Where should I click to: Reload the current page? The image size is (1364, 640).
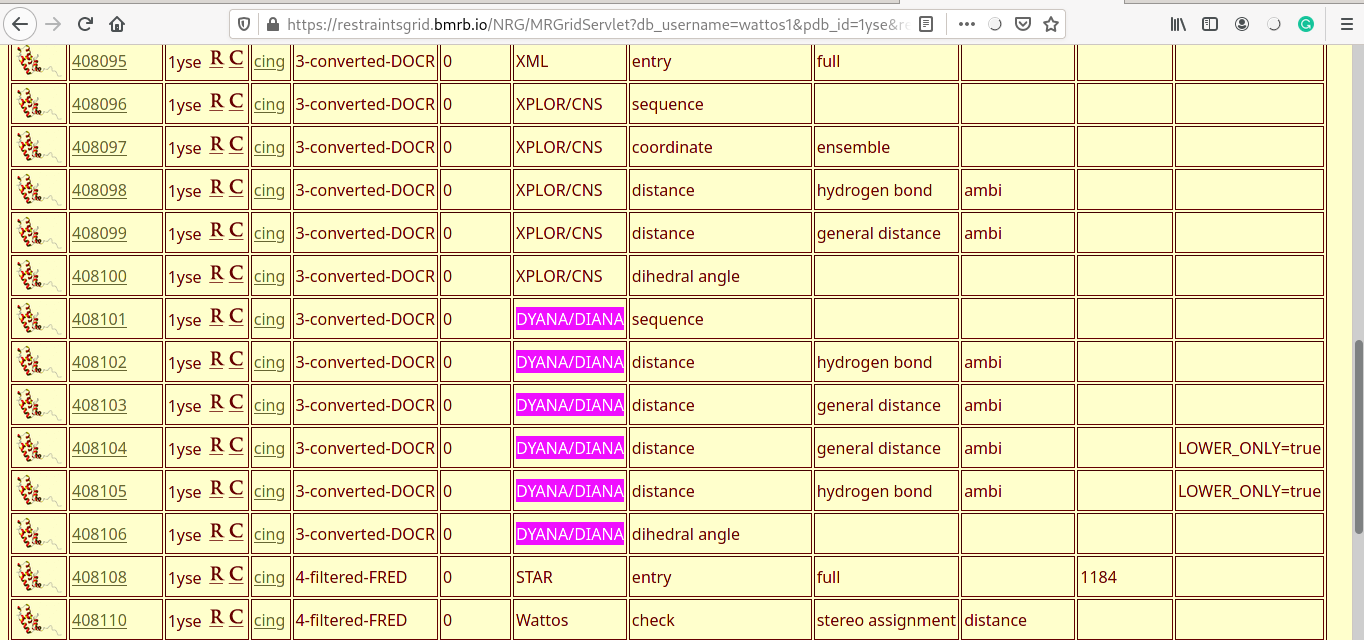point(85,24)
